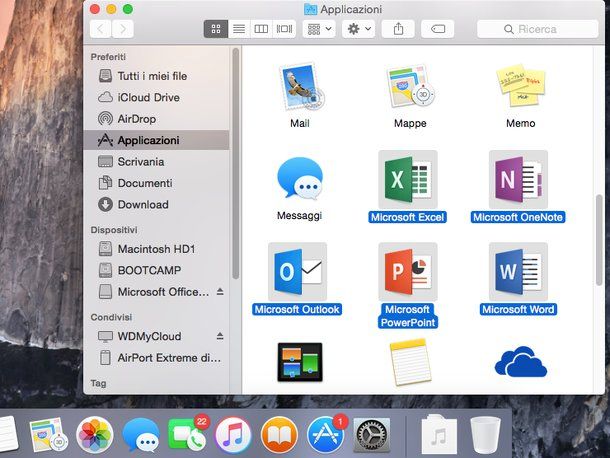Select Applicazioni in the sidebar
This screenshot has width=610, height=458.
point(156,140)
